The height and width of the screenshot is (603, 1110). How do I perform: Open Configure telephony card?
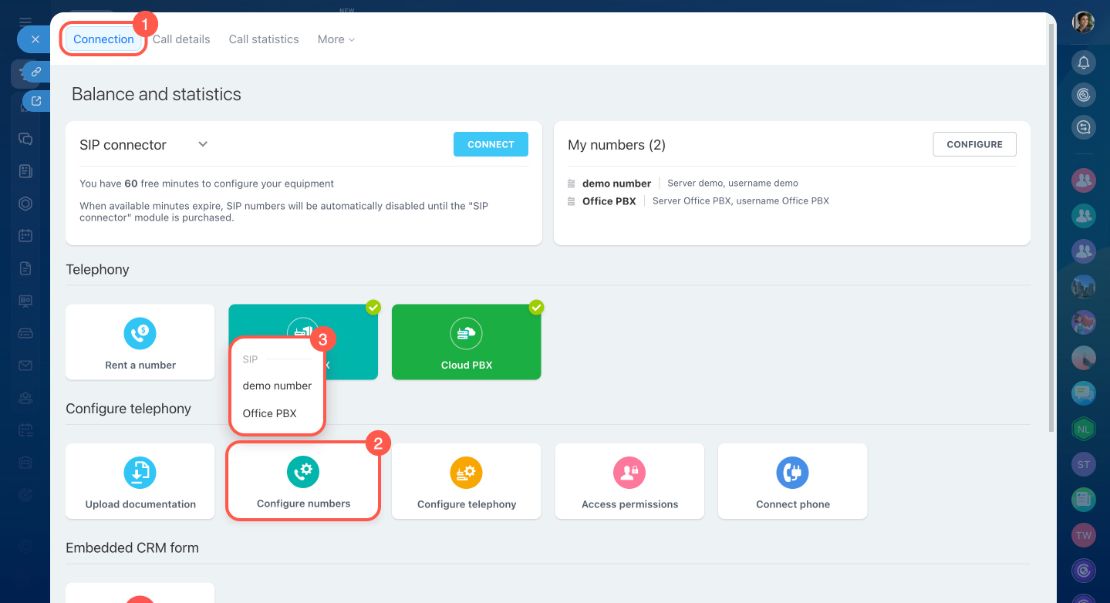click(x=466, y=481)
